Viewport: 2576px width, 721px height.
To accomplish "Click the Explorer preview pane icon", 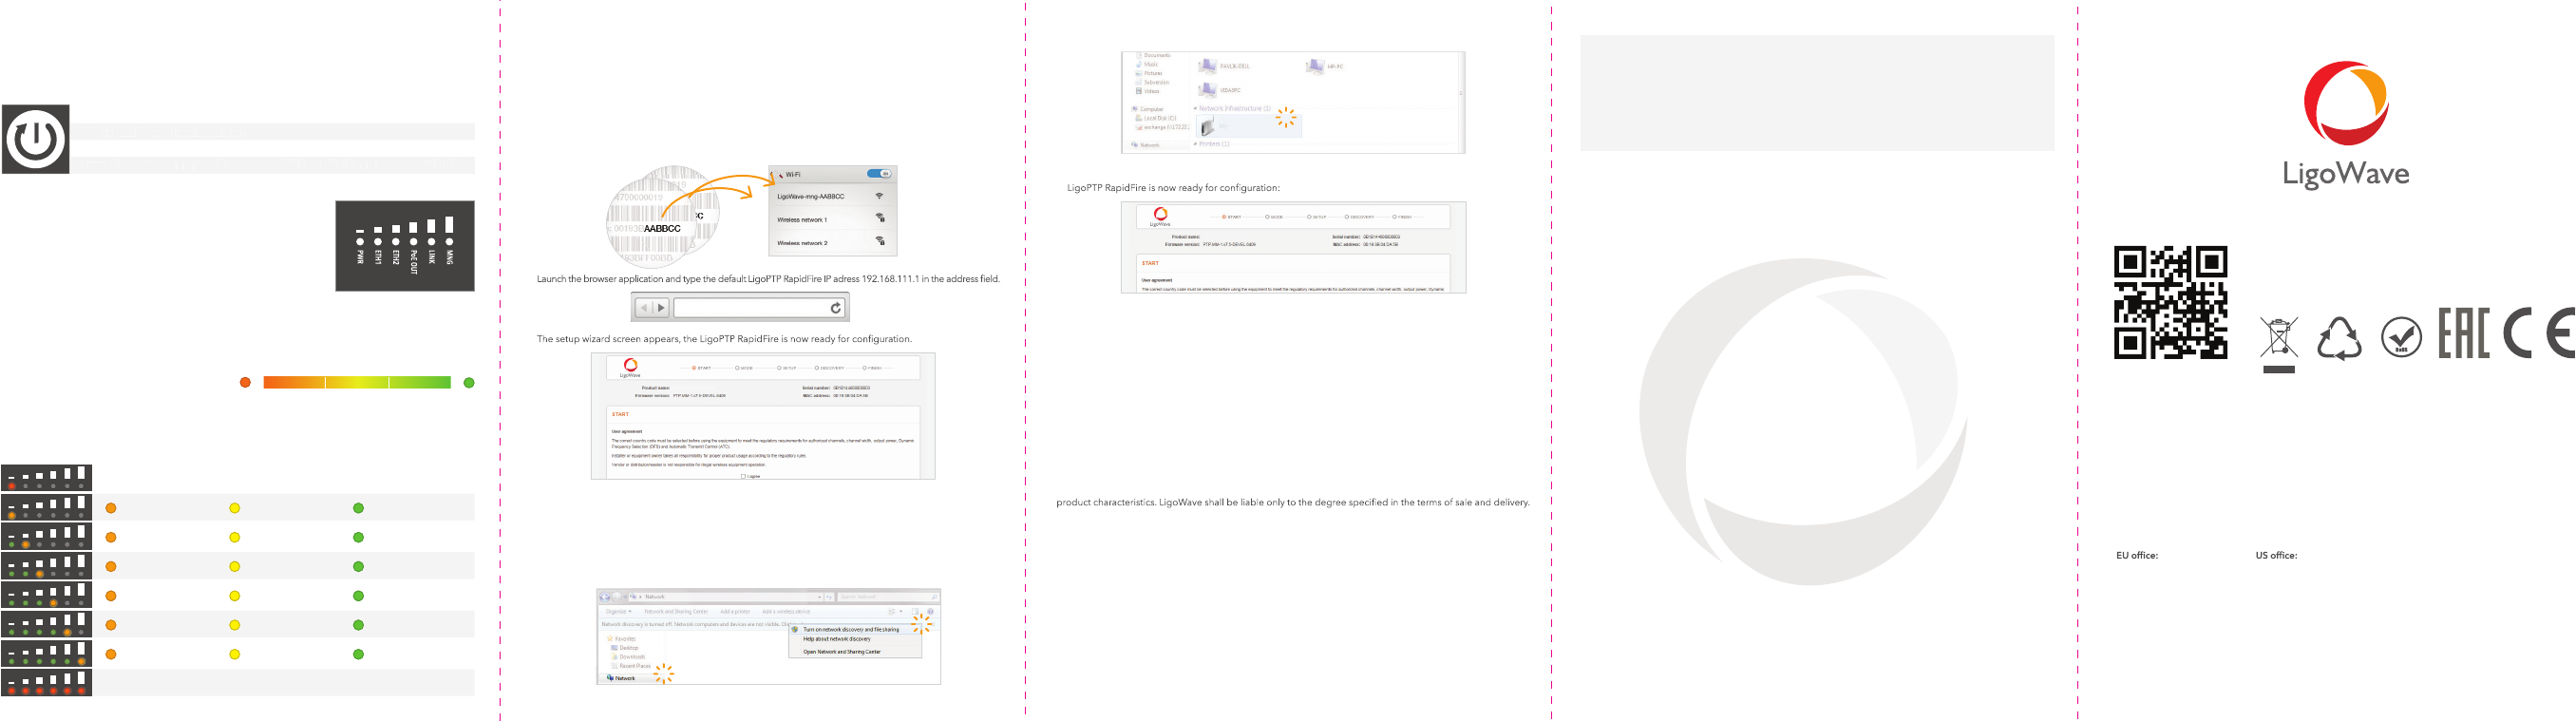I will coord(915,611).
